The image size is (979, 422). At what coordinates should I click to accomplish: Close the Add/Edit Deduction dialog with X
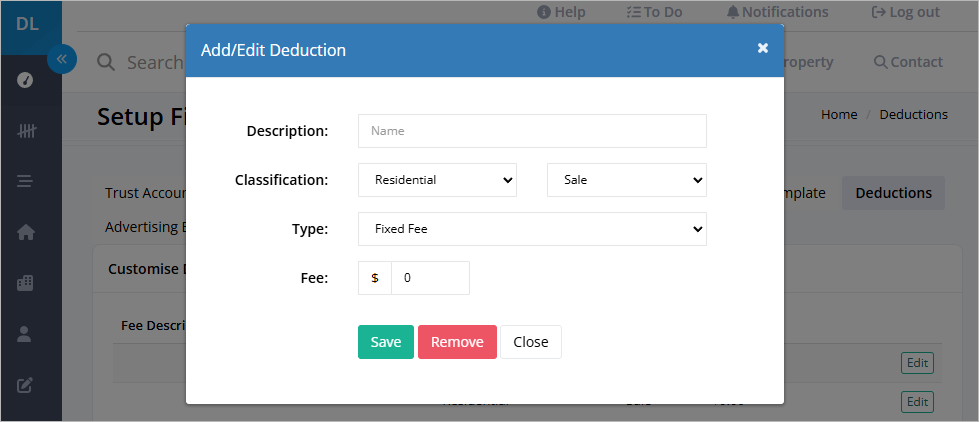click(x=762, y=48)
